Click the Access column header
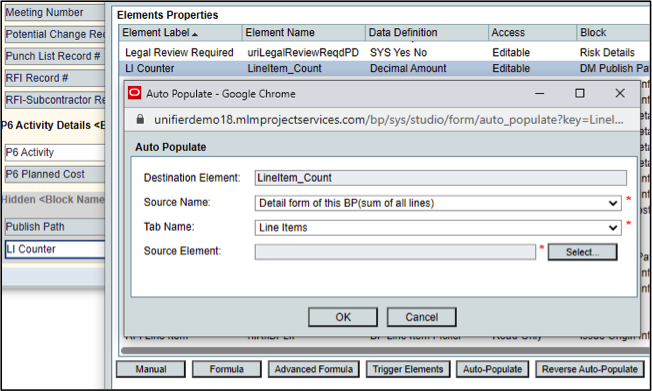Image resolution: width=652 pixels, height=391 pixels. pos(532,32)
